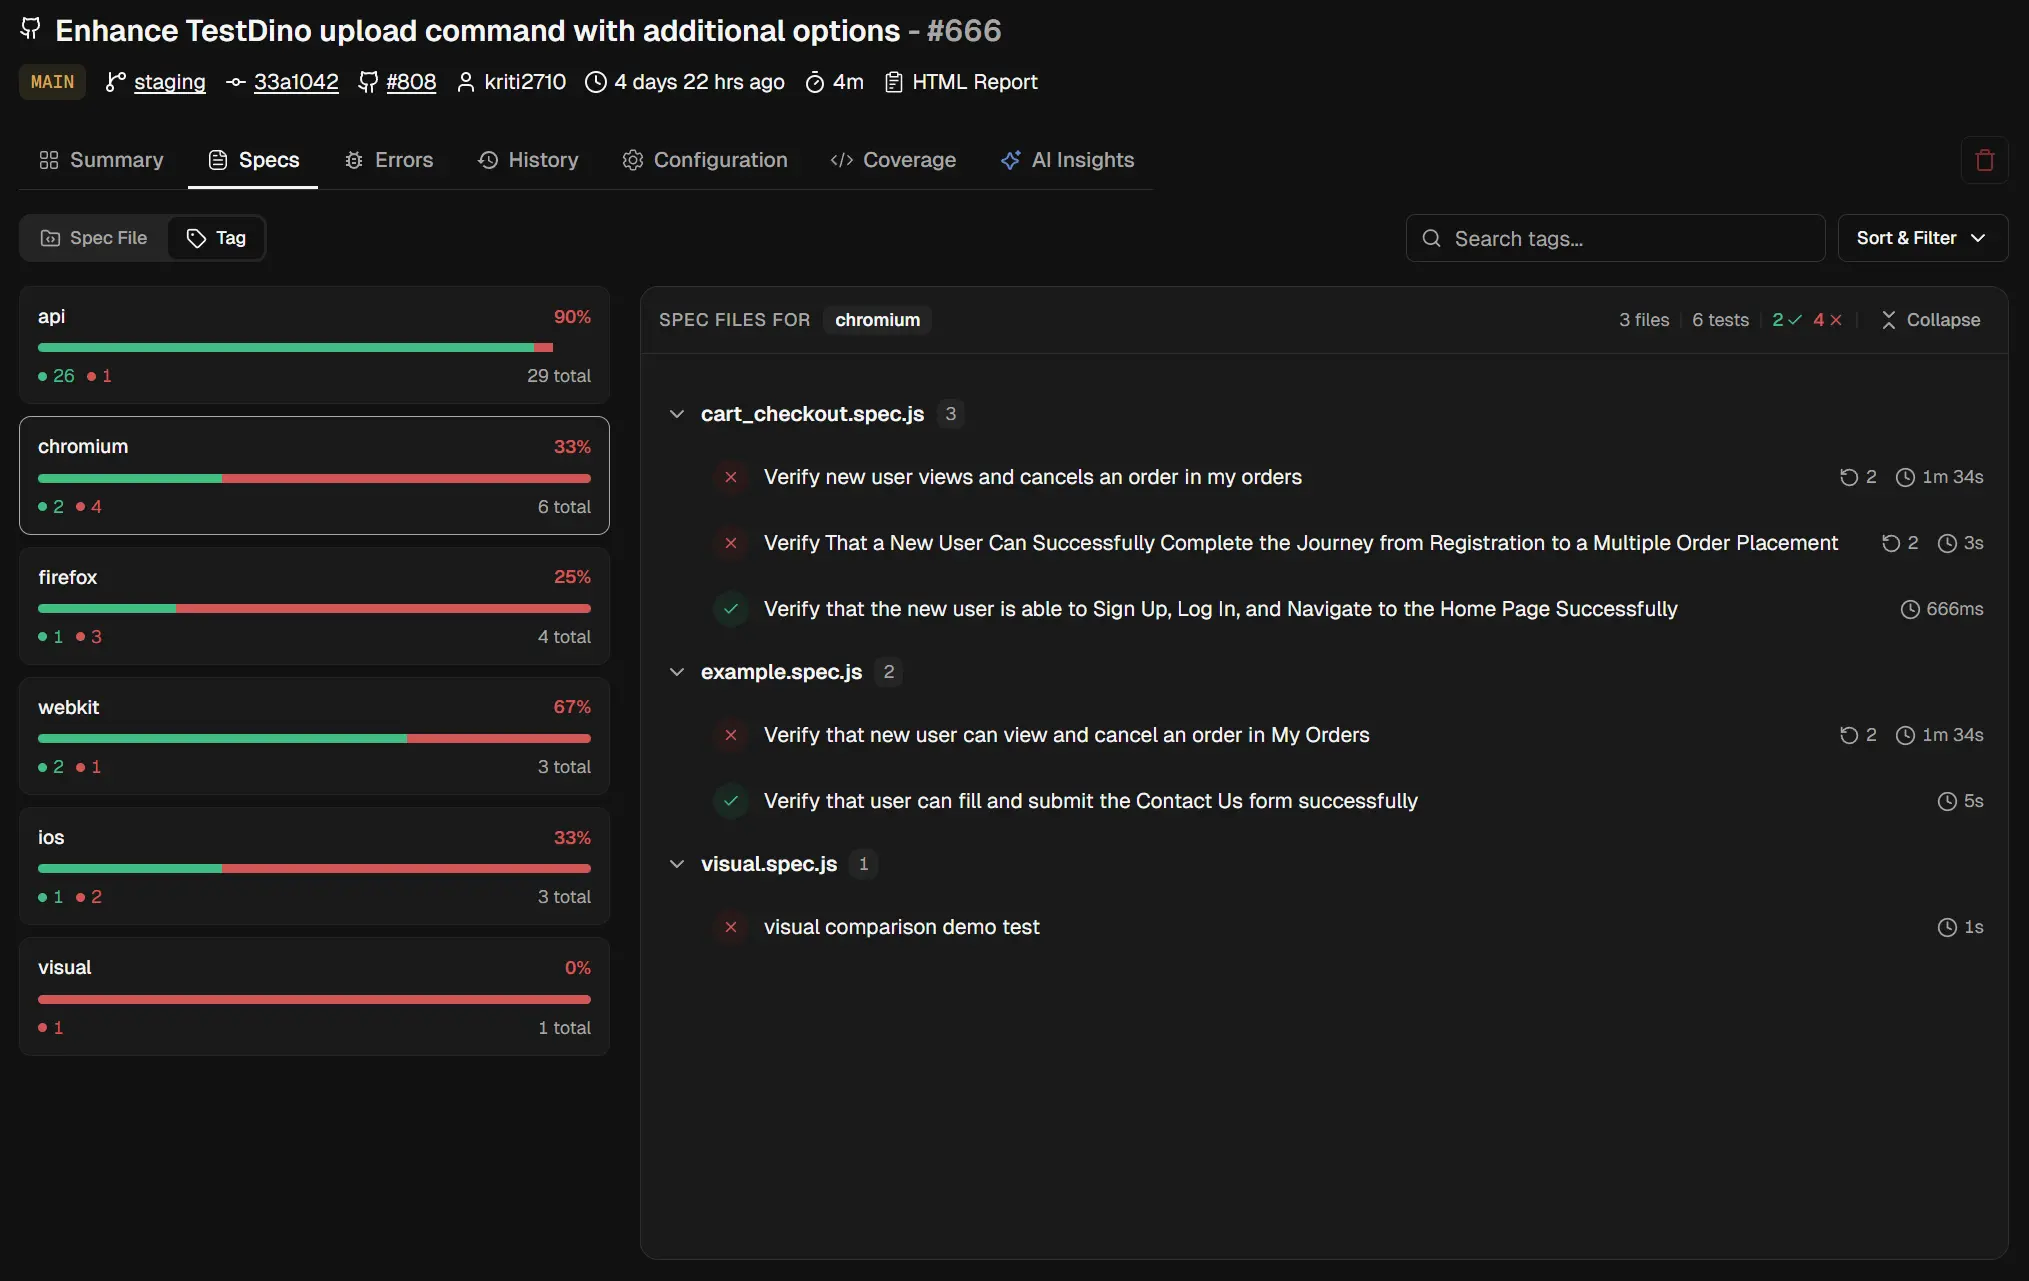Click the Collapse button for spec files
The image size is (2029, 1281).
(x=1930, y=319)
